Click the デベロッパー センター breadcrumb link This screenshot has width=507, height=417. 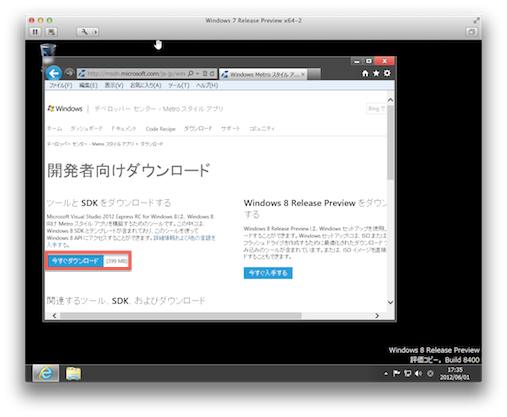[90, 144]
